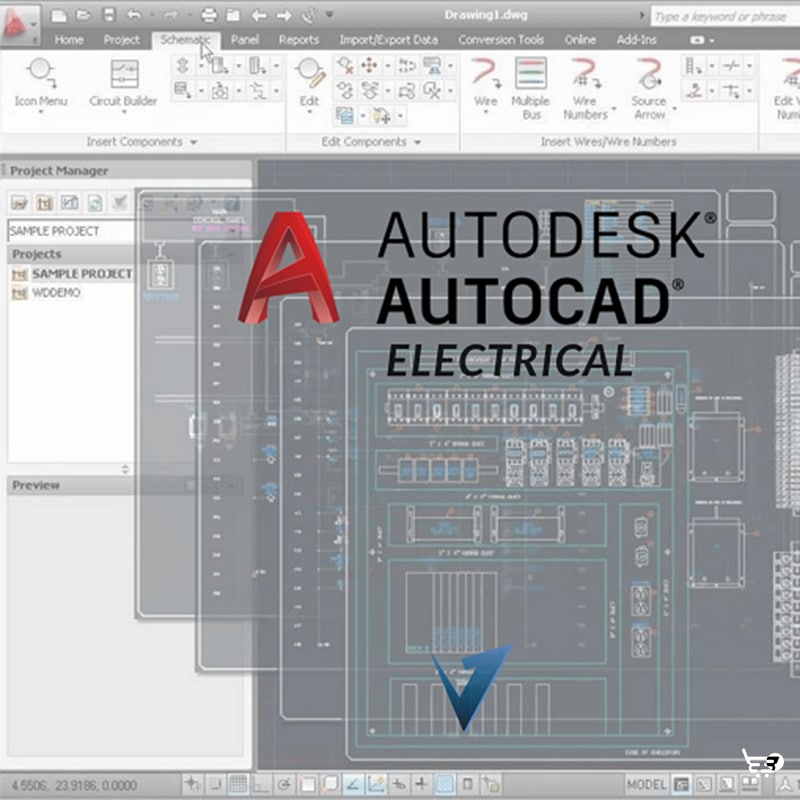Go to next project drawing with right arrow
Viewport: 800px width, 800px height.
284,16
